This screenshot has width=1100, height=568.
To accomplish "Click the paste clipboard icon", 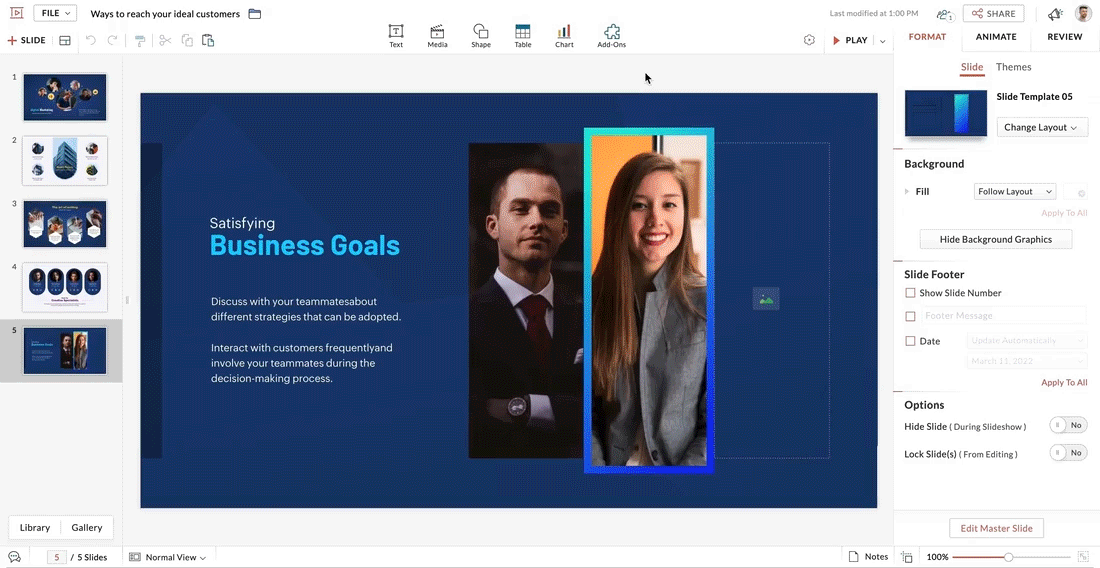I will [x=208, y=41].
